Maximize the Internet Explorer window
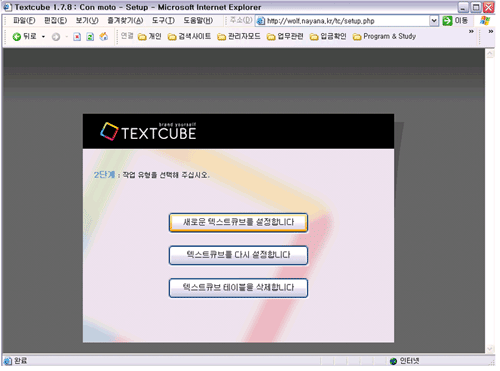The height and width of the screenshot is (371, 500). pos(476,7)
